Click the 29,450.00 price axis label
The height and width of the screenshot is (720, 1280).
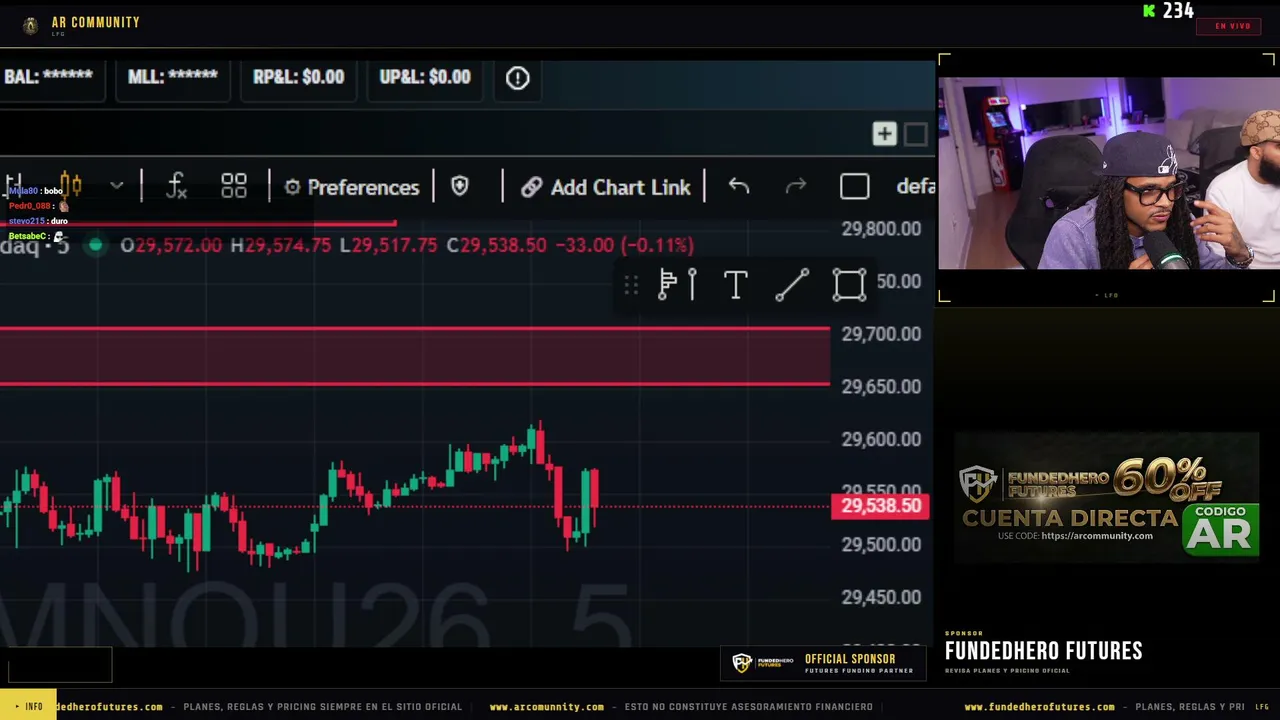click(x=881, y=597)
